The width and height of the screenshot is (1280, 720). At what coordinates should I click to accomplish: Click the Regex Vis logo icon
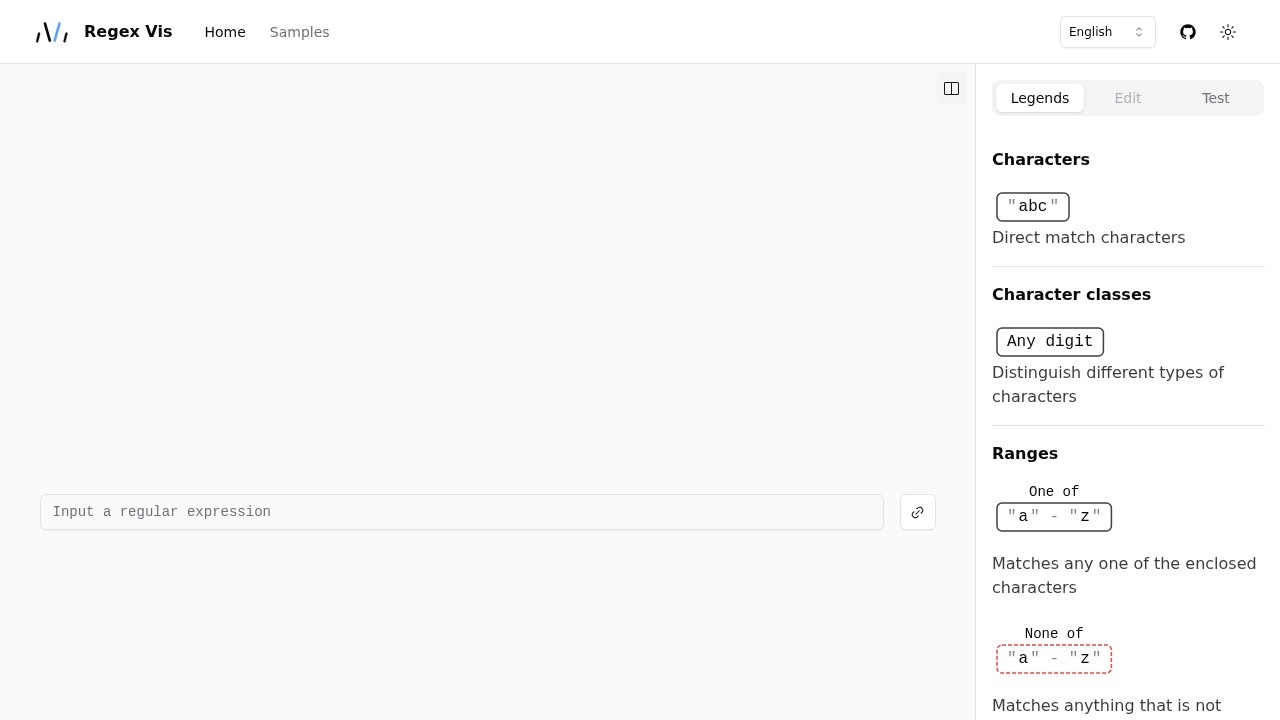(51, 31)
